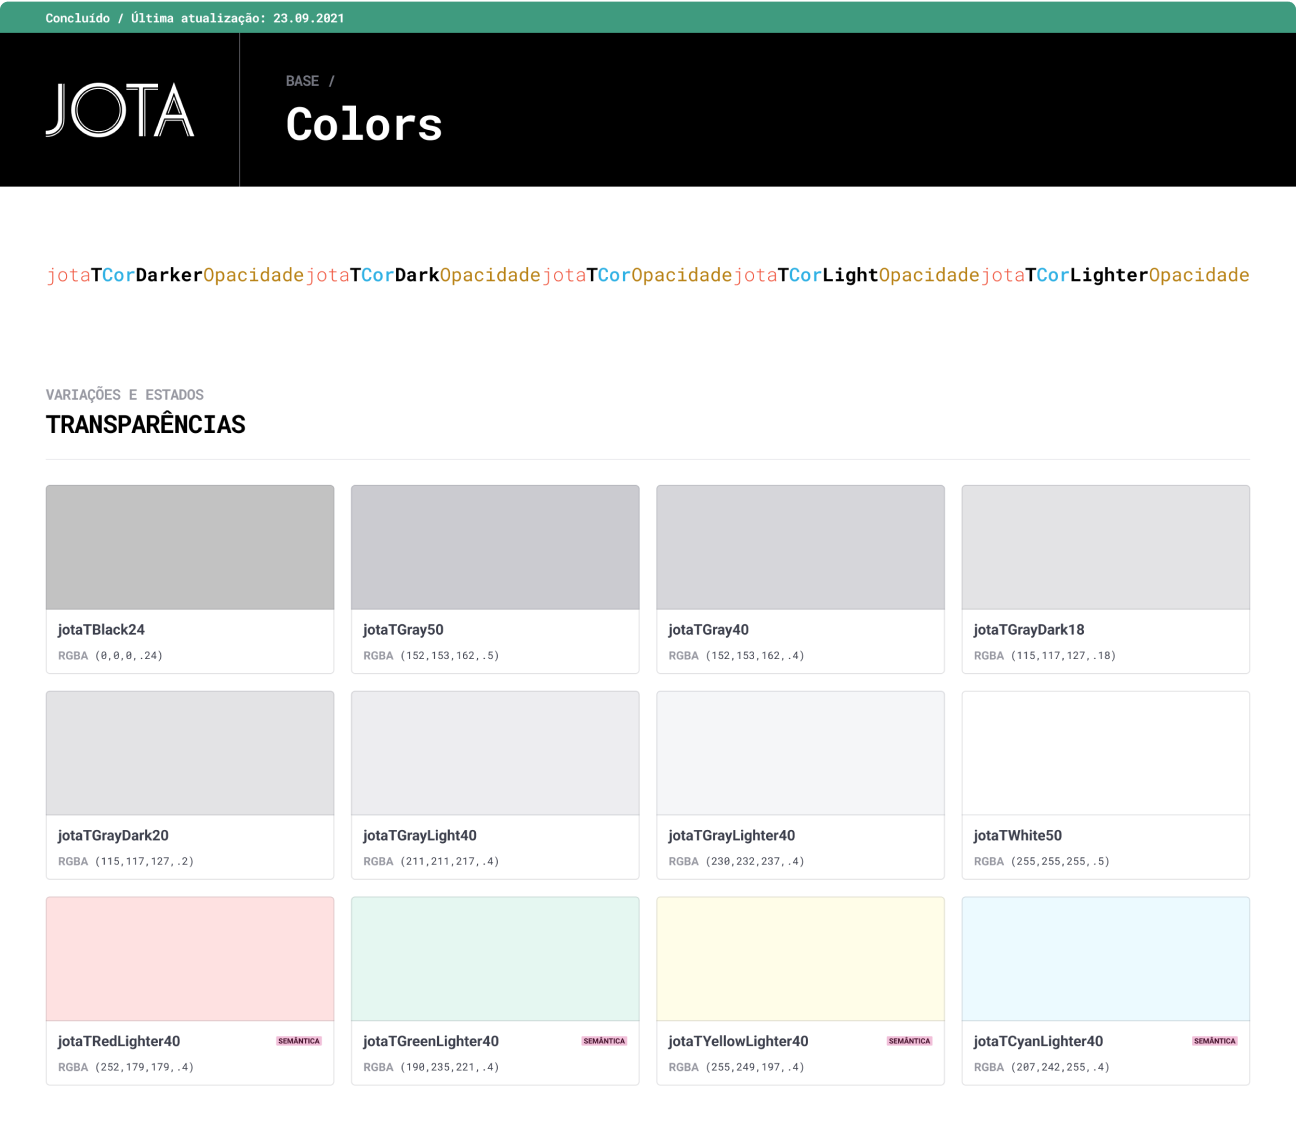
Task: Click the RGBA (0,0,0,.24) value
Action: tap(110, 656)
